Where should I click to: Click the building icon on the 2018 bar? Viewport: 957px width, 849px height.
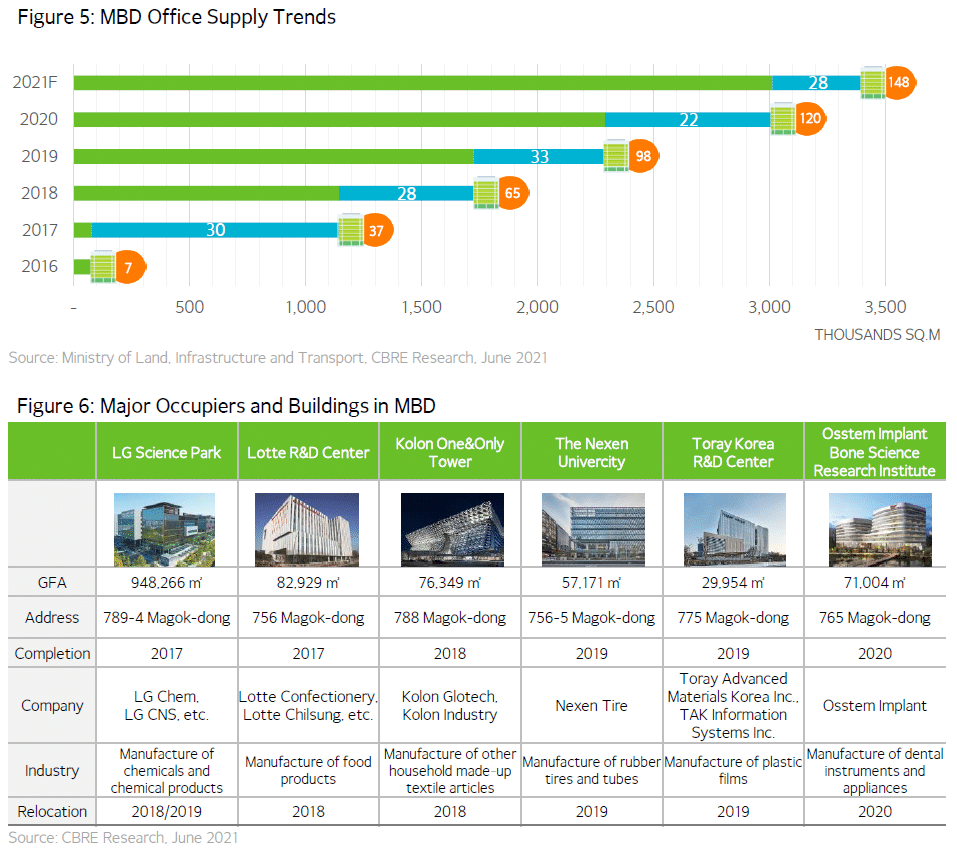[x=486, y=193]
